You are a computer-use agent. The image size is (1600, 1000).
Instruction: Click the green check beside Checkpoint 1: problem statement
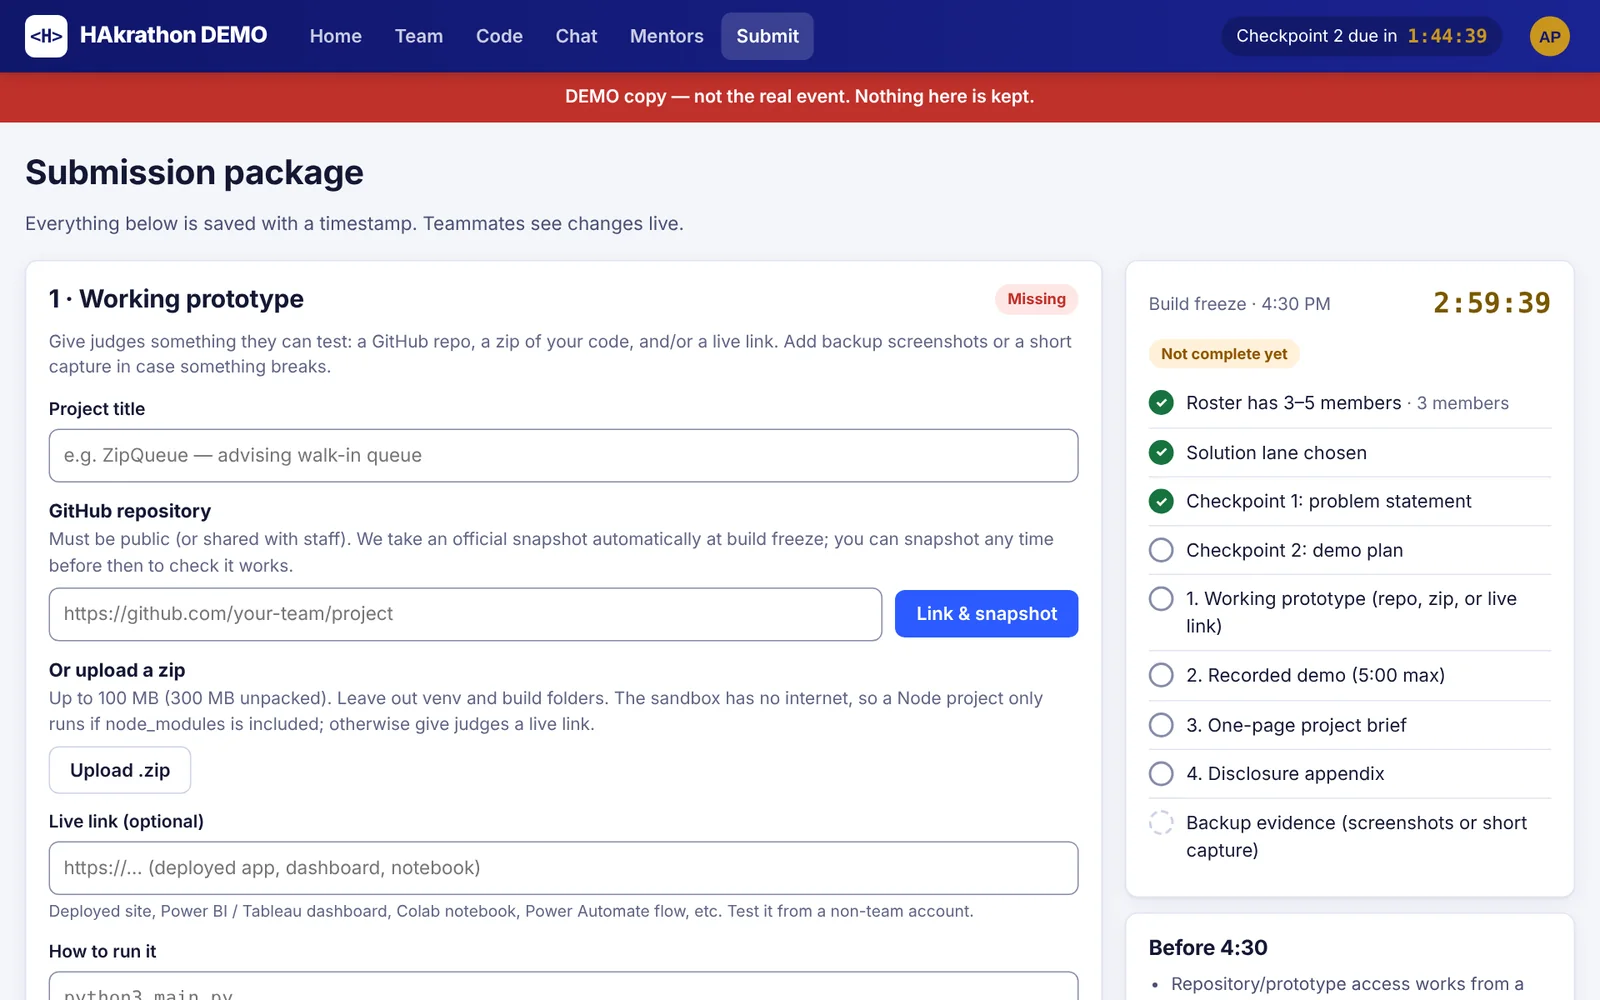1161,501
